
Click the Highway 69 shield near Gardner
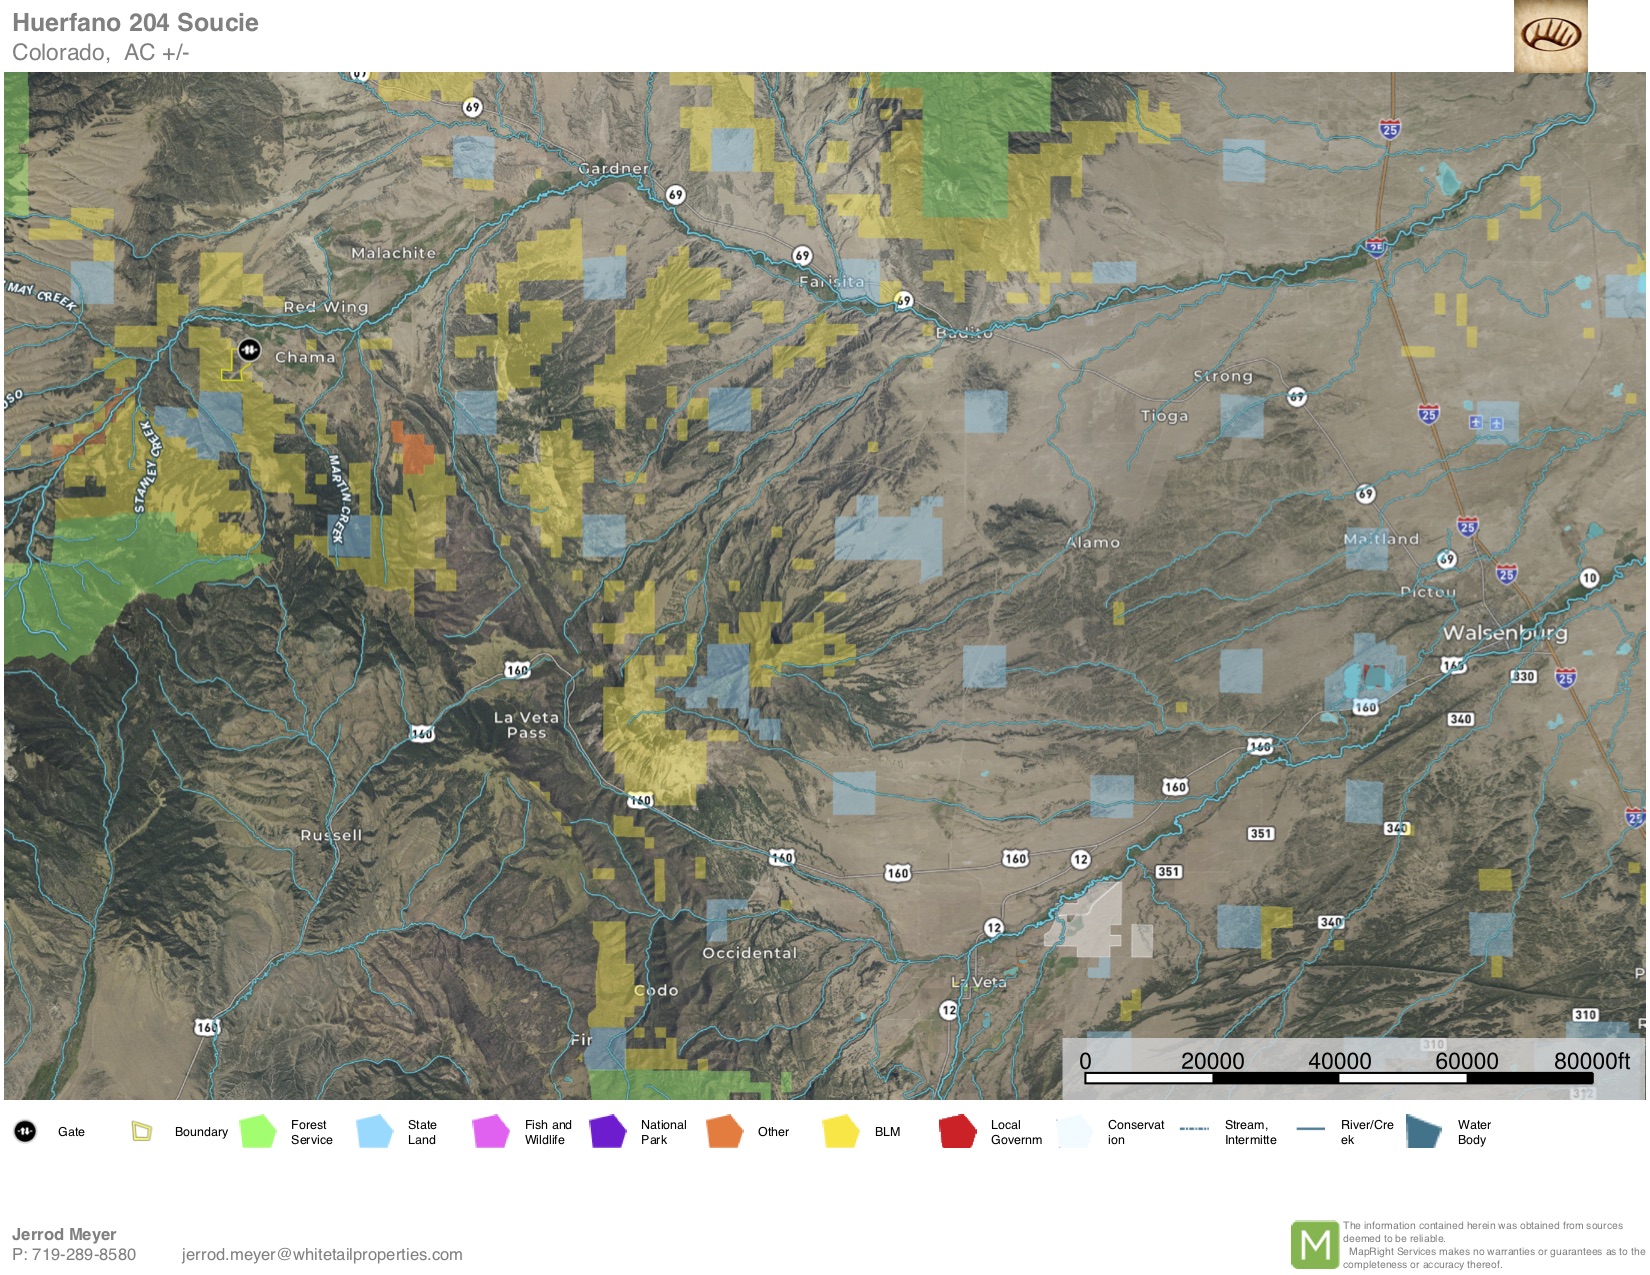point(676,194)
